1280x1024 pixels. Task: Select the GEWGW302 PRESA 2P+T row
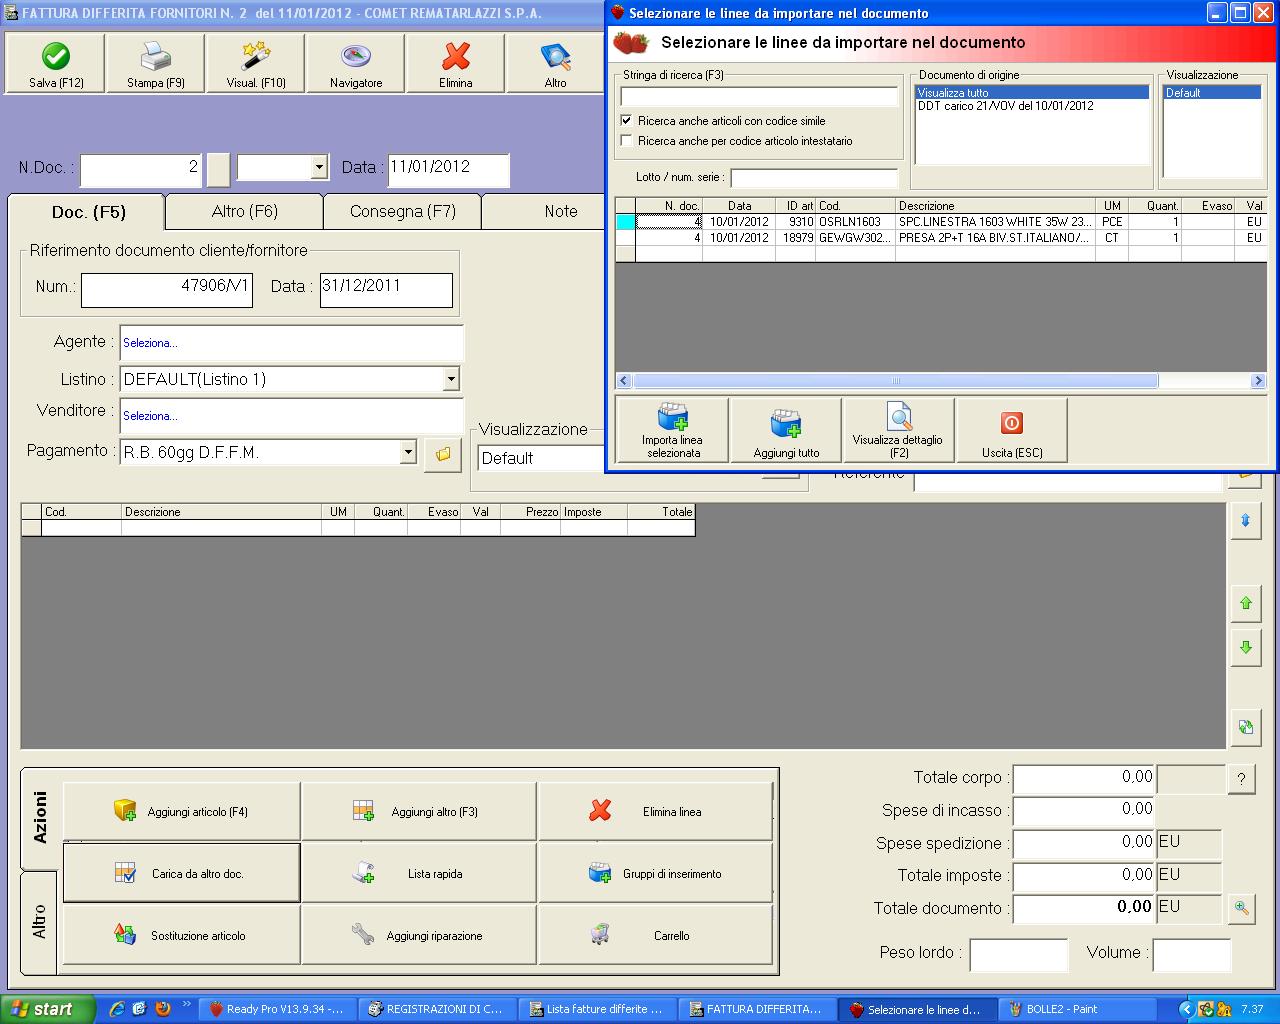[x=940, y=238]
